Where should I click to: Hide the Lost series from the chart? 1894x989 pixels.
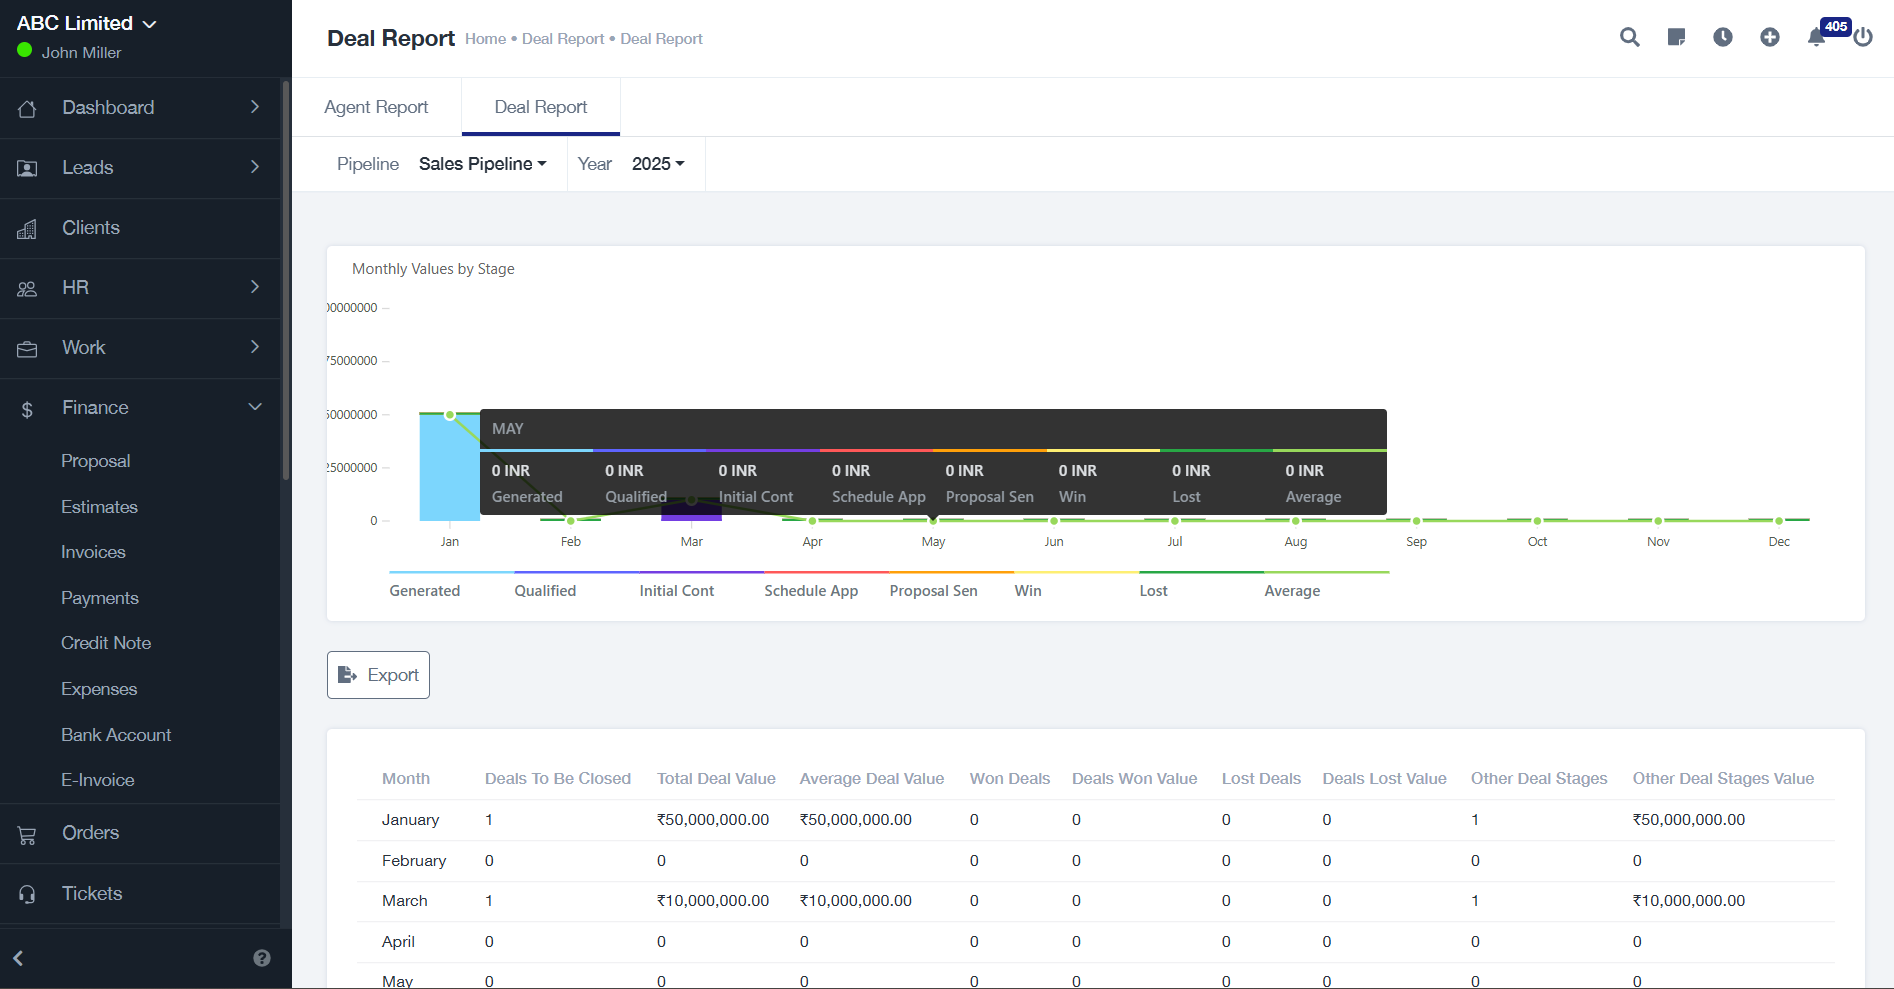1152,590
